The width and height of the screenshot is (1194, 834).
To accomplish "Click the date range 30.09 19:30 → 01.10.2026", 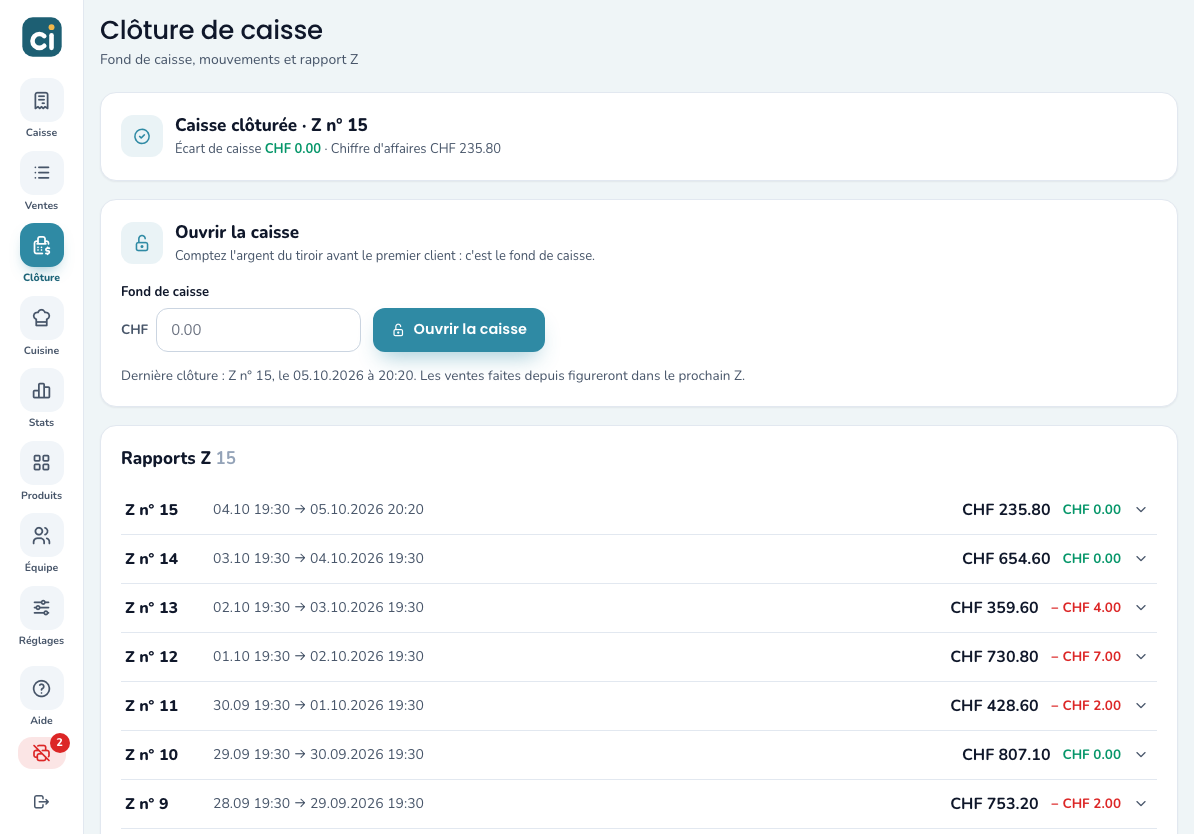I will click(x=318, y=705).
